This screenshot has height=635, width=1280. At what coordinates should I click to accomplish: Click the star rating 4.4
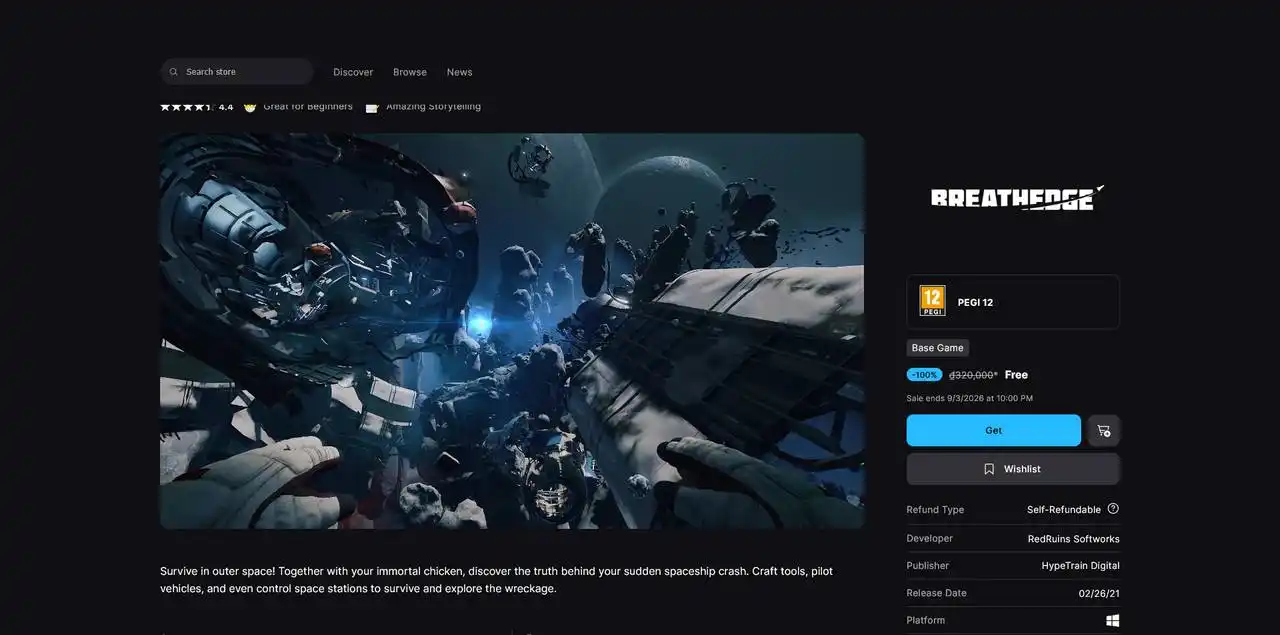[197, 106]
